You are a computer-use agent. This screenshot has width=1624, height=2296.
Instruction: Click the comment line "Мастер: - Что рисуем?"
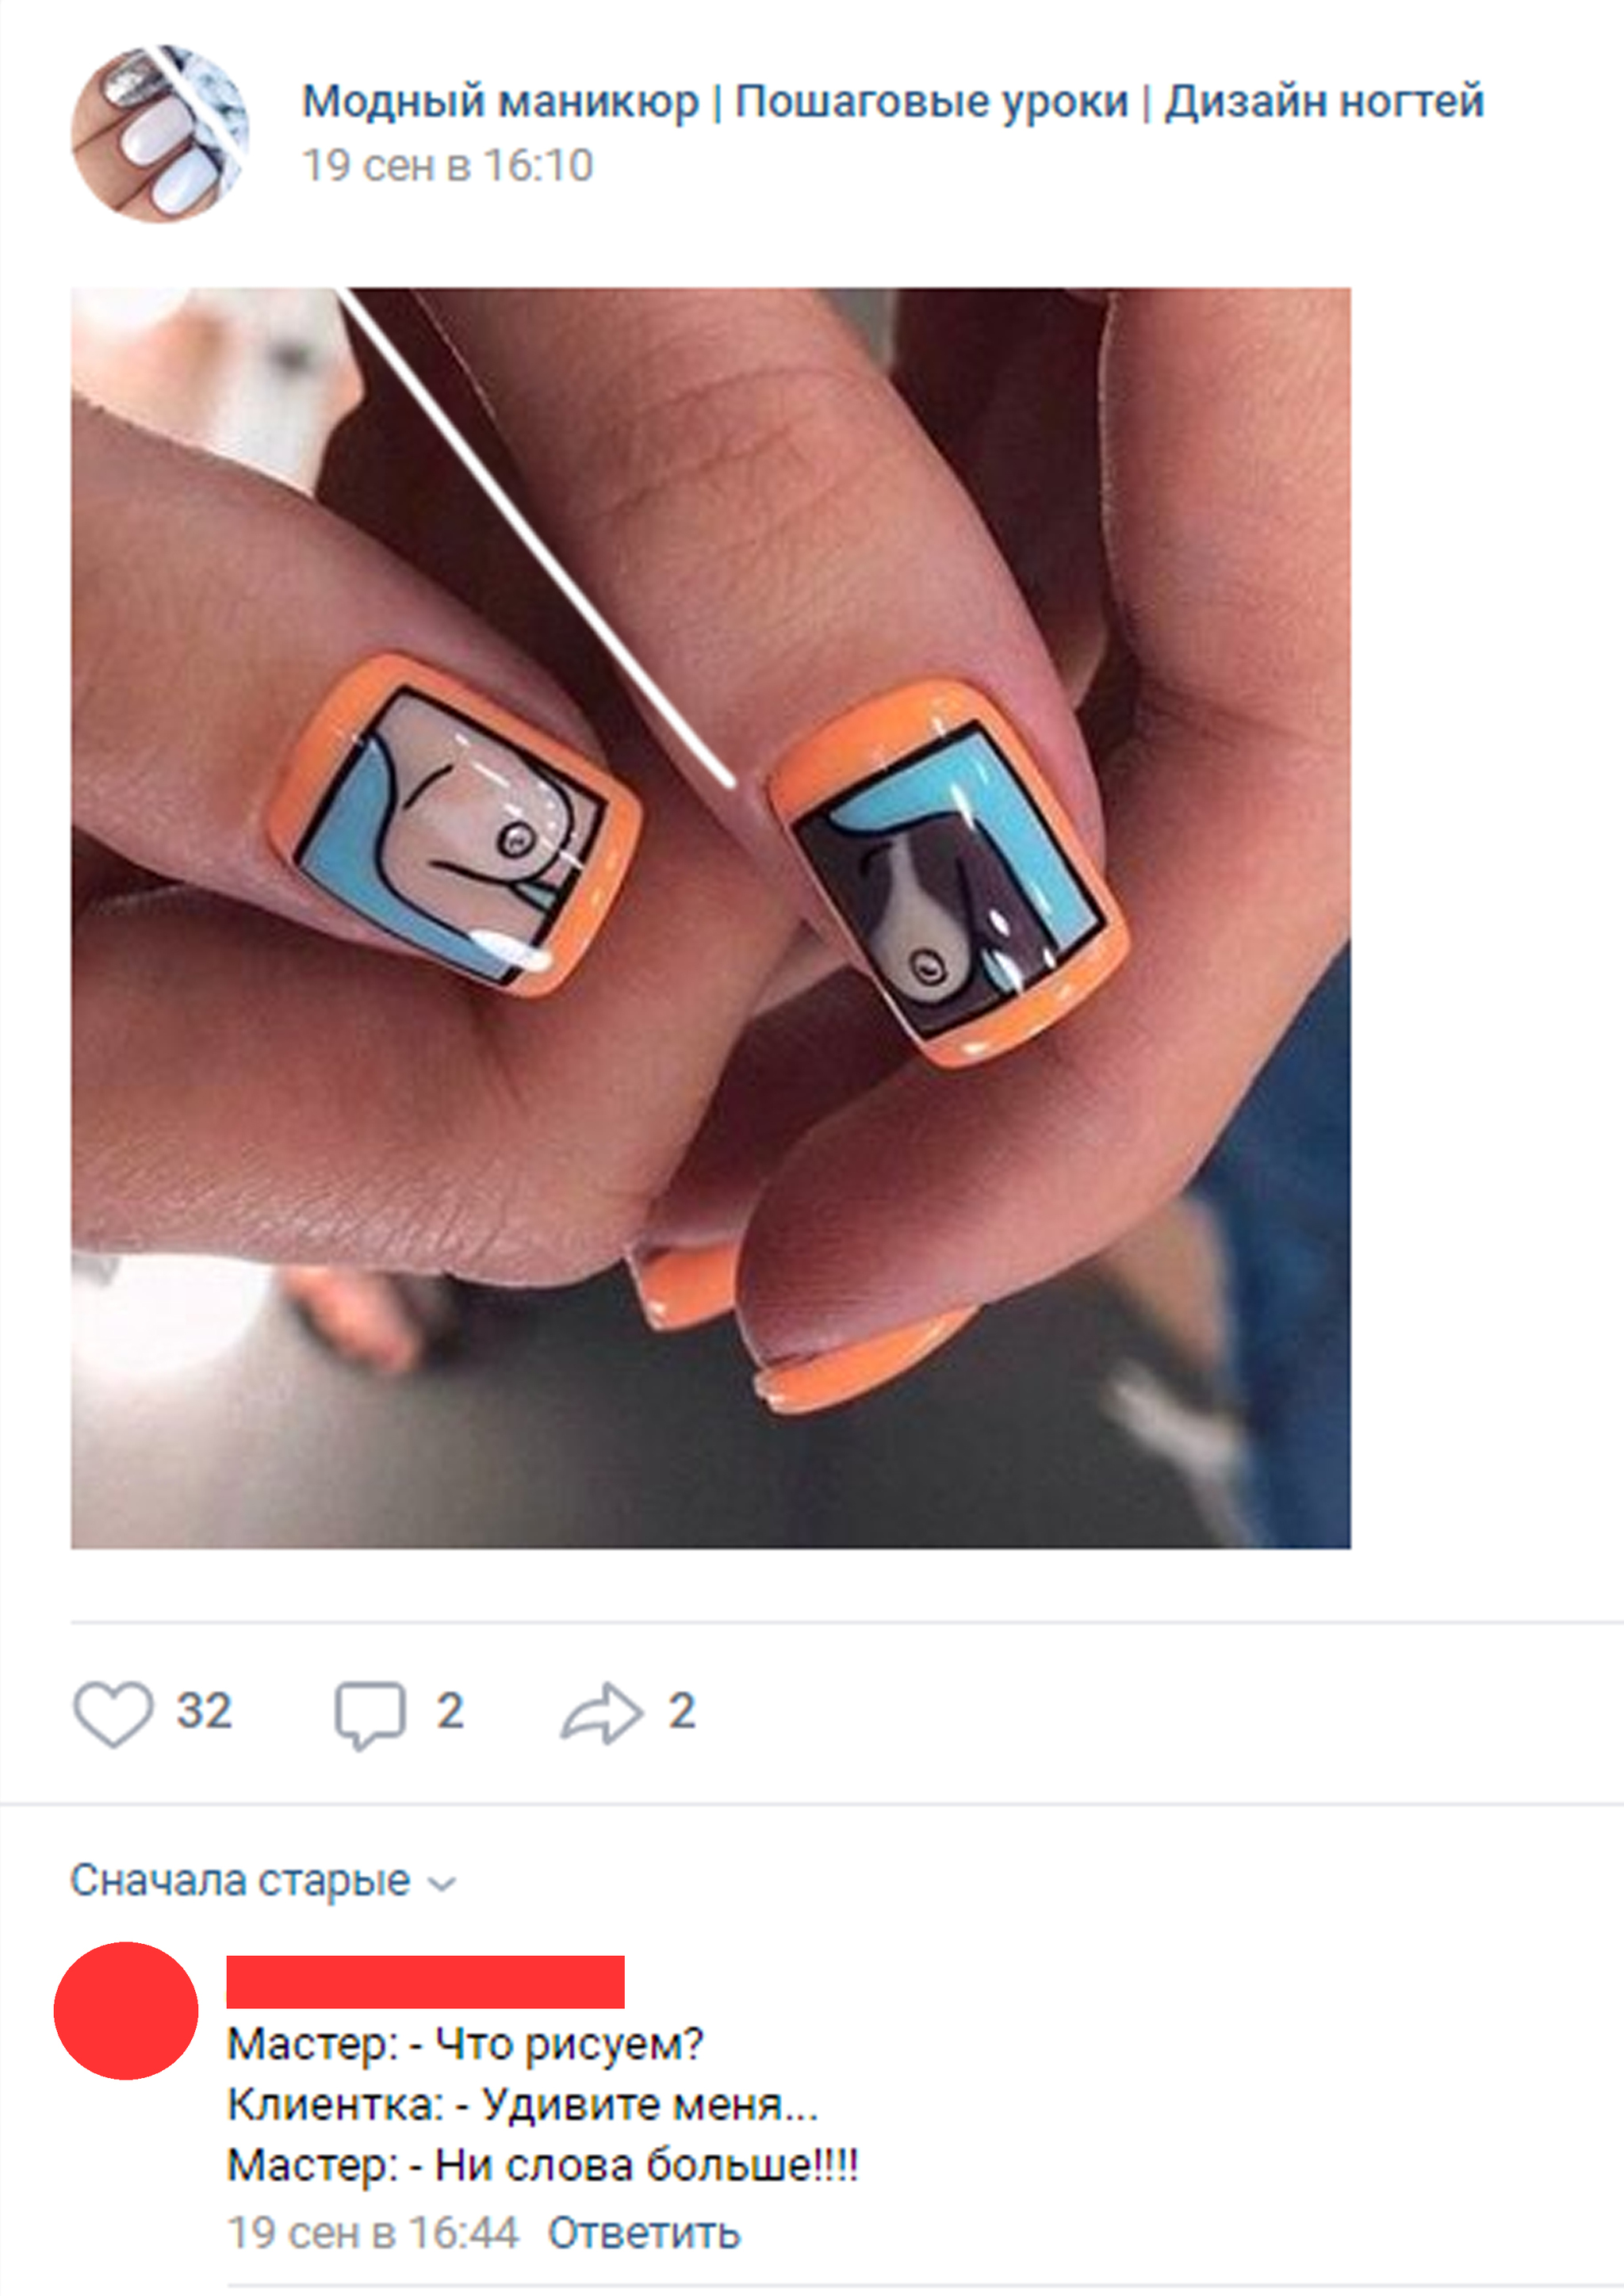pos(465,2045)
